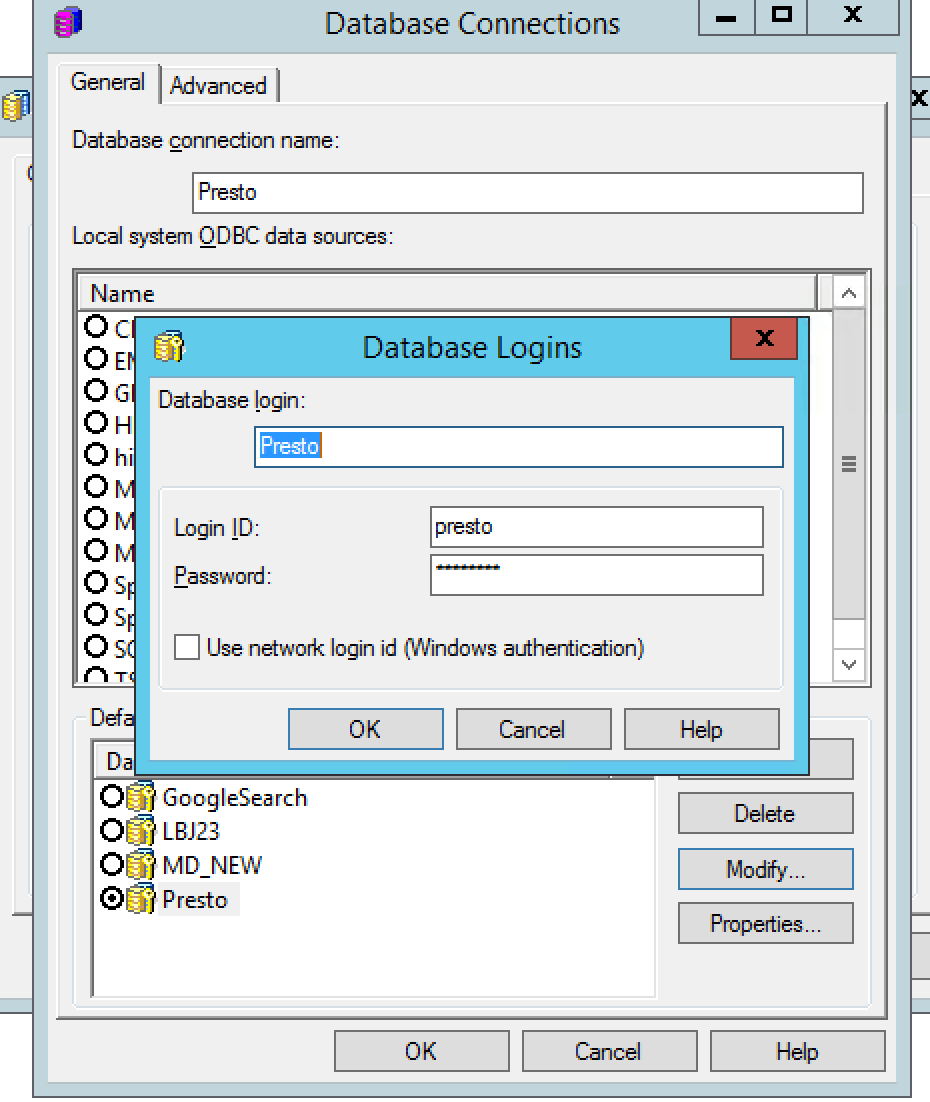930x1102 pixels.
Task: Switch to the Advanced tab
Action: point(218,86)
